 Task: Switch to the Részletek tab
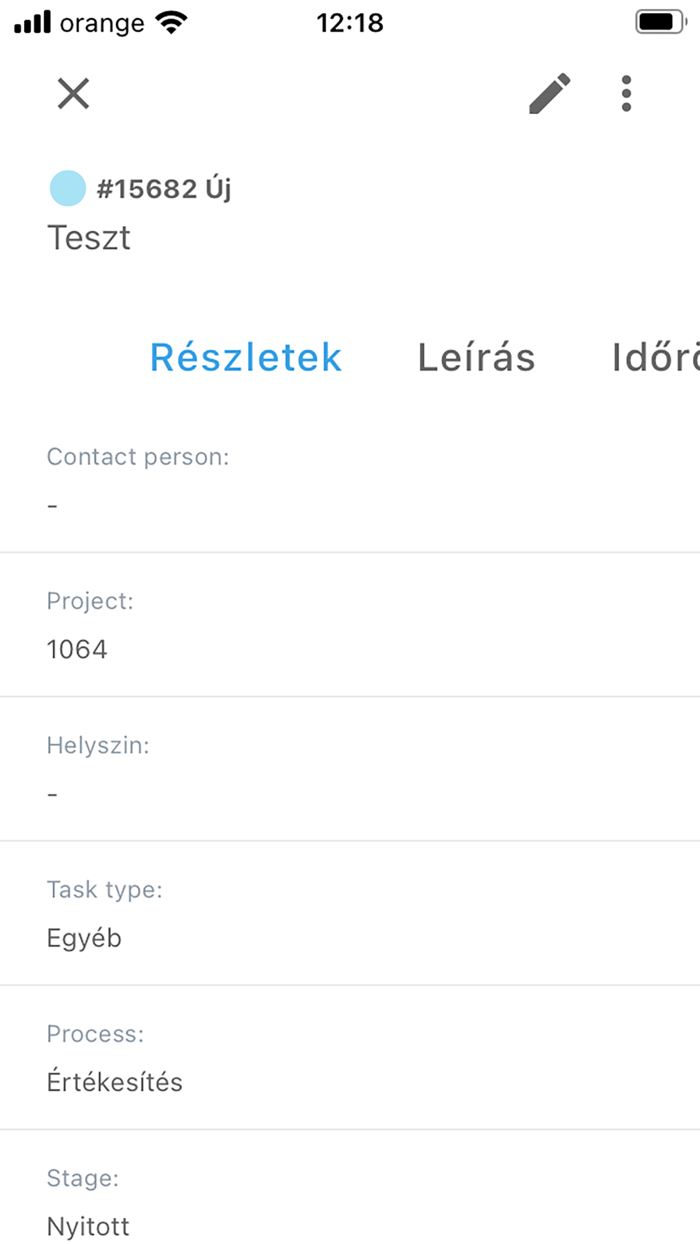click(246, 358)
